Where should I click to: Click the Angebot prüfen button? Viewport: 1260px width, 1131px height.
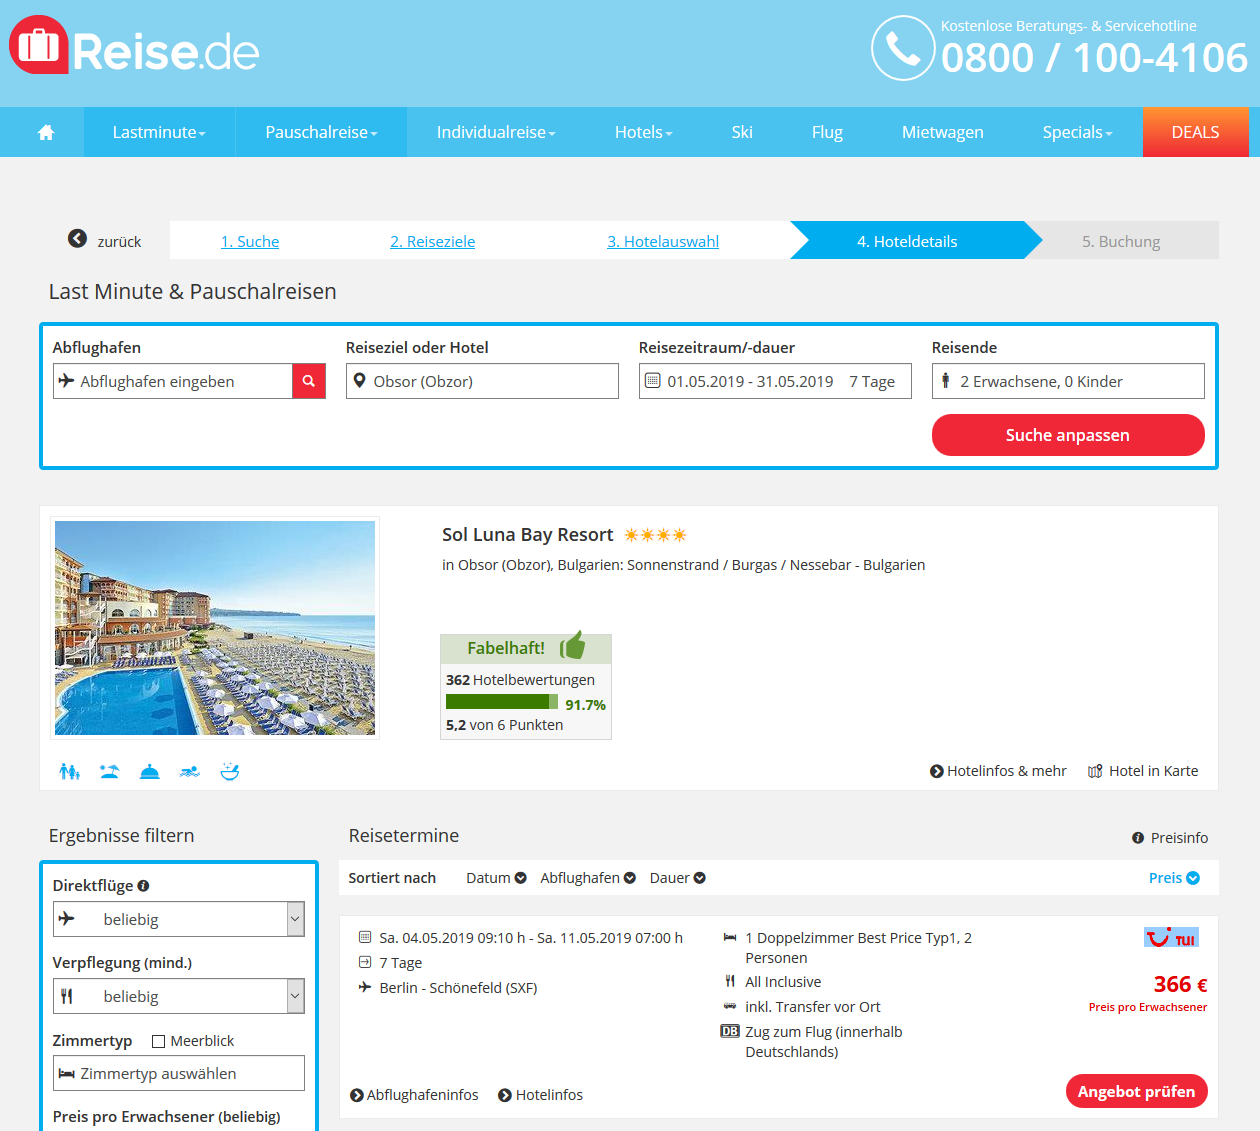pos(1136,1091)
